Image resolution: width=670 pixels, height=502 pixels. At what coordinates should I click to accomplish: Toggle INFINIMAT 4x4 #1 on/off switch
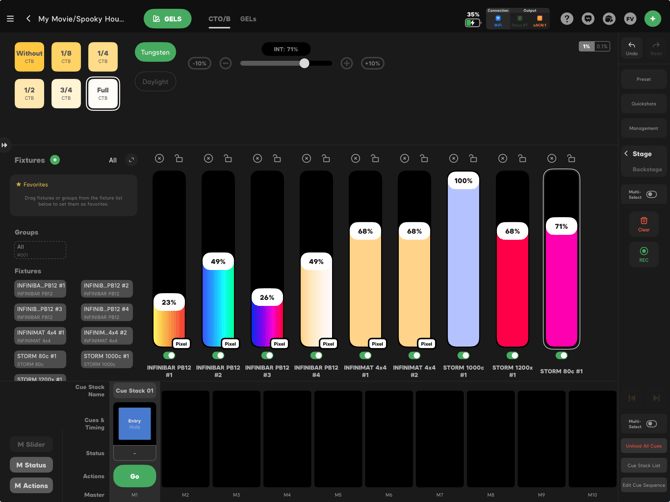click(x=365, y=355)
